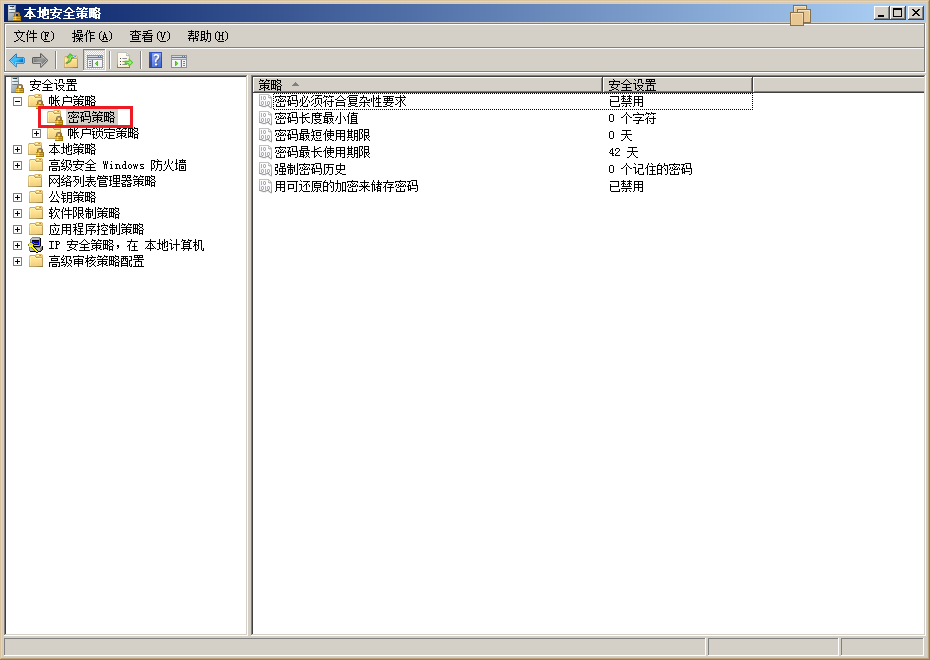Select policy 密码长度最小值

tap(316, 119)
